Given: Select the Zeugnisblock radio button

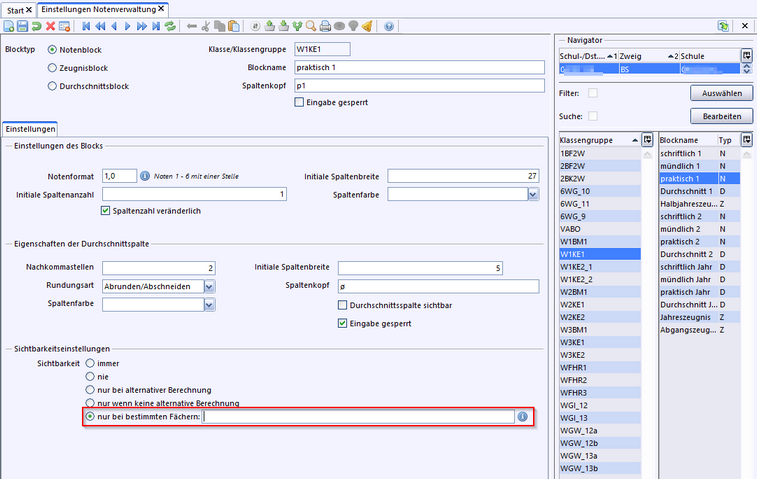Looking at the screenshot, I should pos(53,68).
